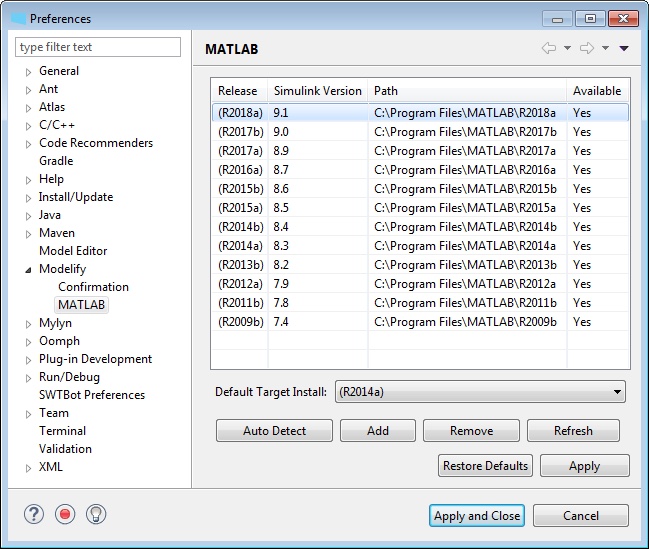
Task: Open the Validation preference page
Action: pos(65,449)
